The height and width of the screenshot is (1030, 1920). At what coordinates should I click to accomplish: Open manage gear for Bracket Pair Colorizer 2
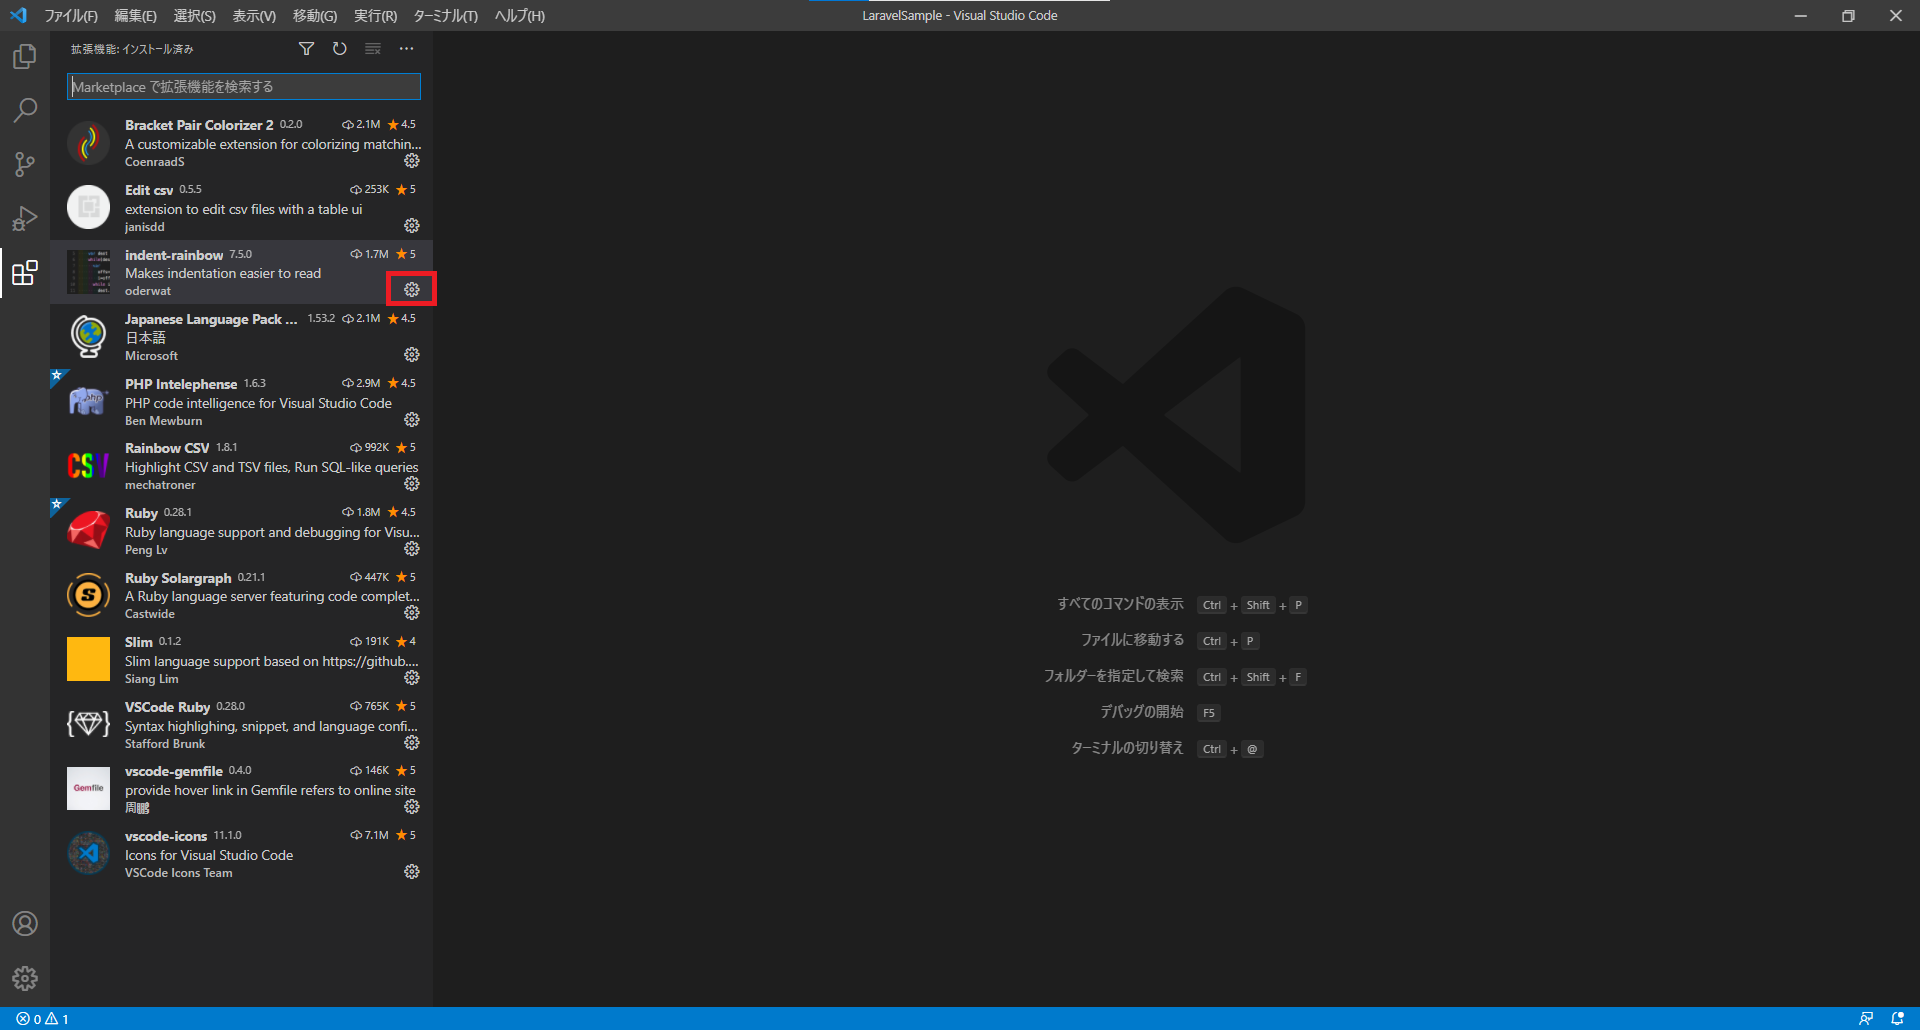pyautogui.click(x=412, y=161)
